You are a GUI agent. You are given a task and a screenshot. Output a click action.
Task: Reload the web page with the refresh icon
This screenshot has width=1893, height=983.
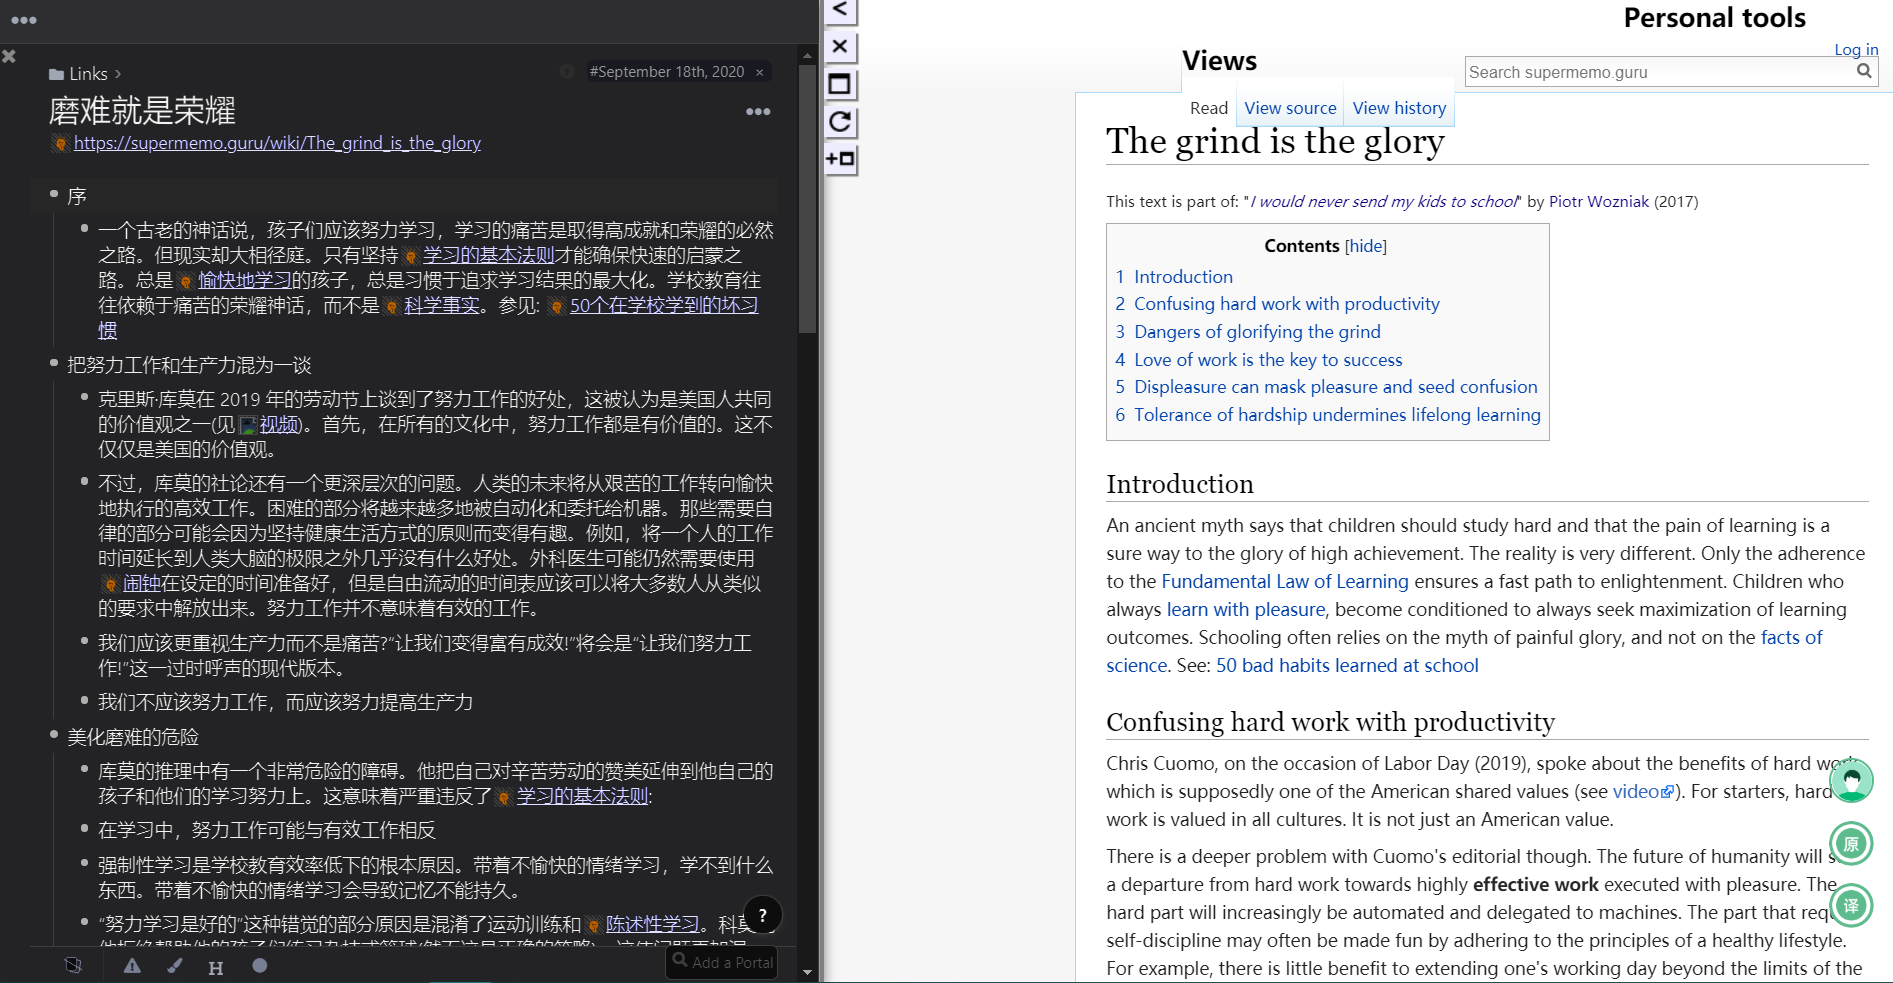840,122
